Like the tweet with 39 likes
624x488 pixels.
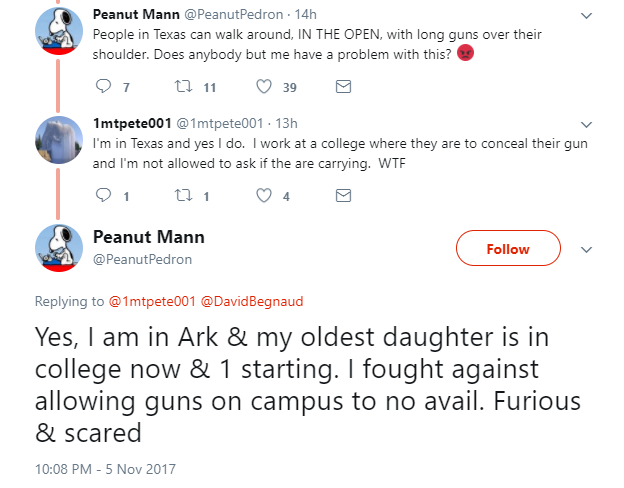265,88
